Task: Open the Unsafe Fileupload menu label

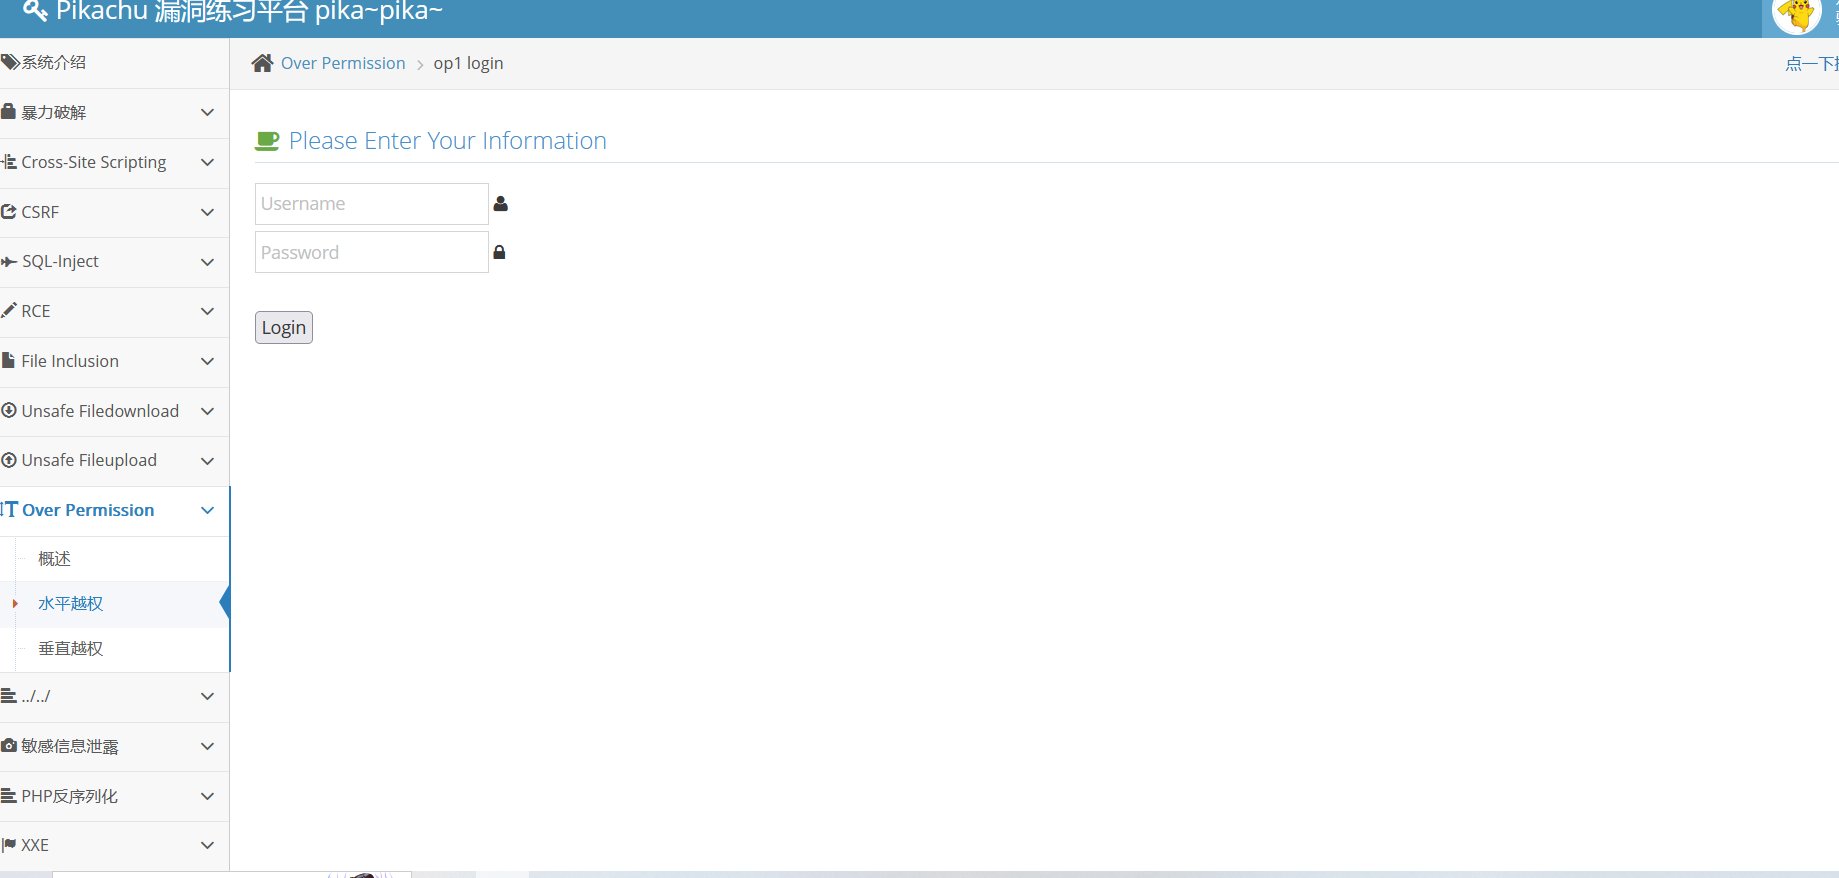Action: pos(89,460)
